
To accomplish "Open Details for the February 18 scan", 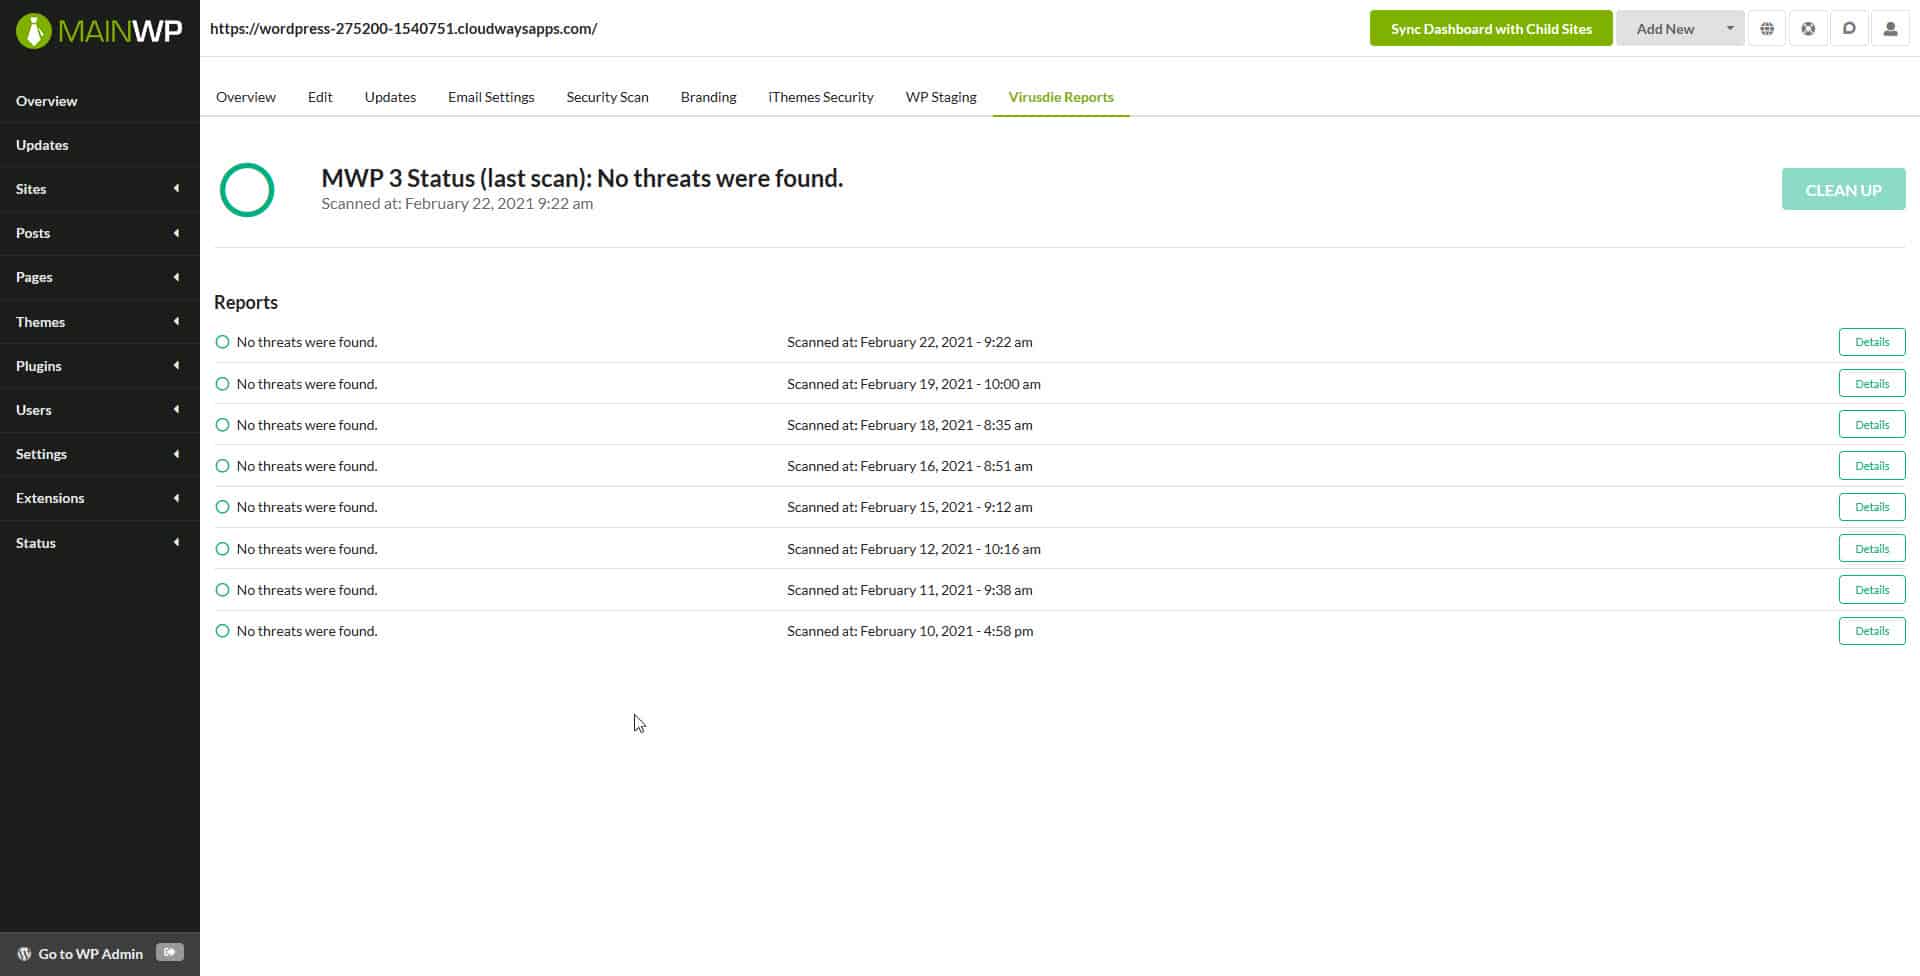I will point(1872,425).
